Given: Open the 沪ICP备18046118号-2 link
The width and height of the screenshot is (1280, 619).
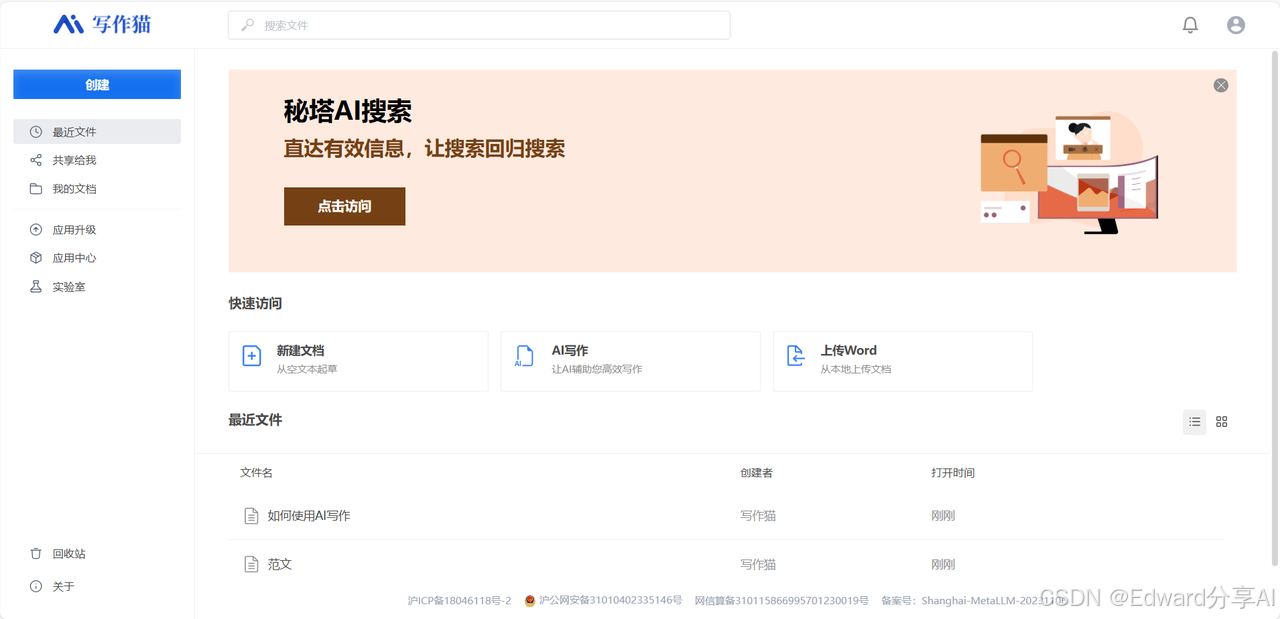Looking at the screenshot, I should coord(459,601).
